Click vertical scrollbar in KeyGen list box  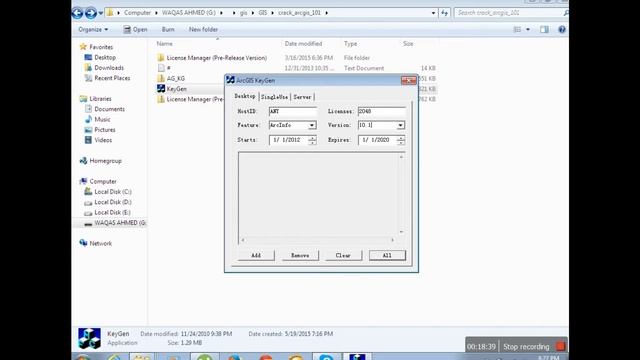click(401, 194)
